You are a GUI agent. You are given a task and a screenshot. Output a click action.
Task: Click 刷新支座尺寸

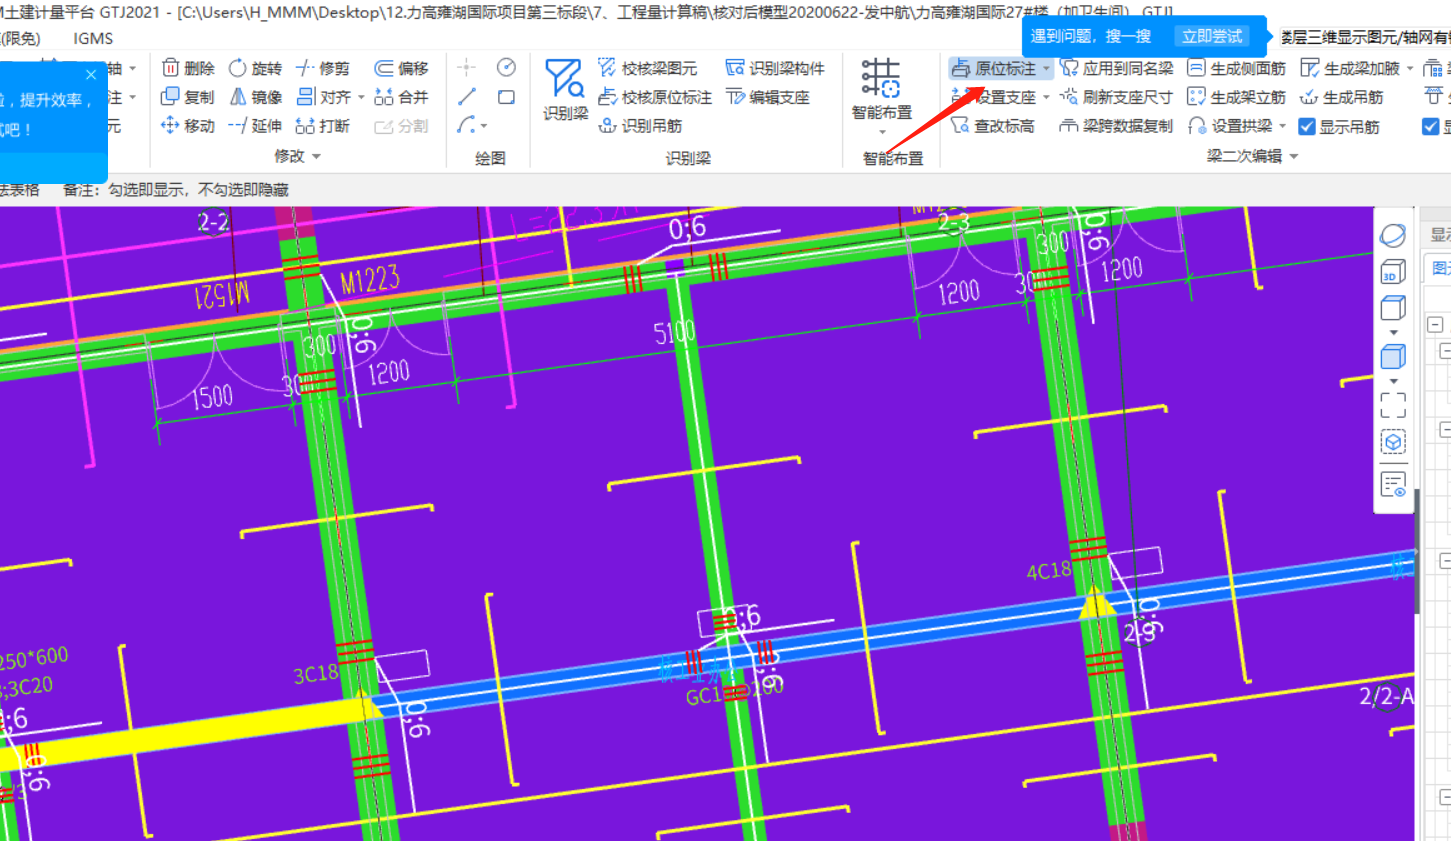pyautogui.click(x=1117, y=97)
